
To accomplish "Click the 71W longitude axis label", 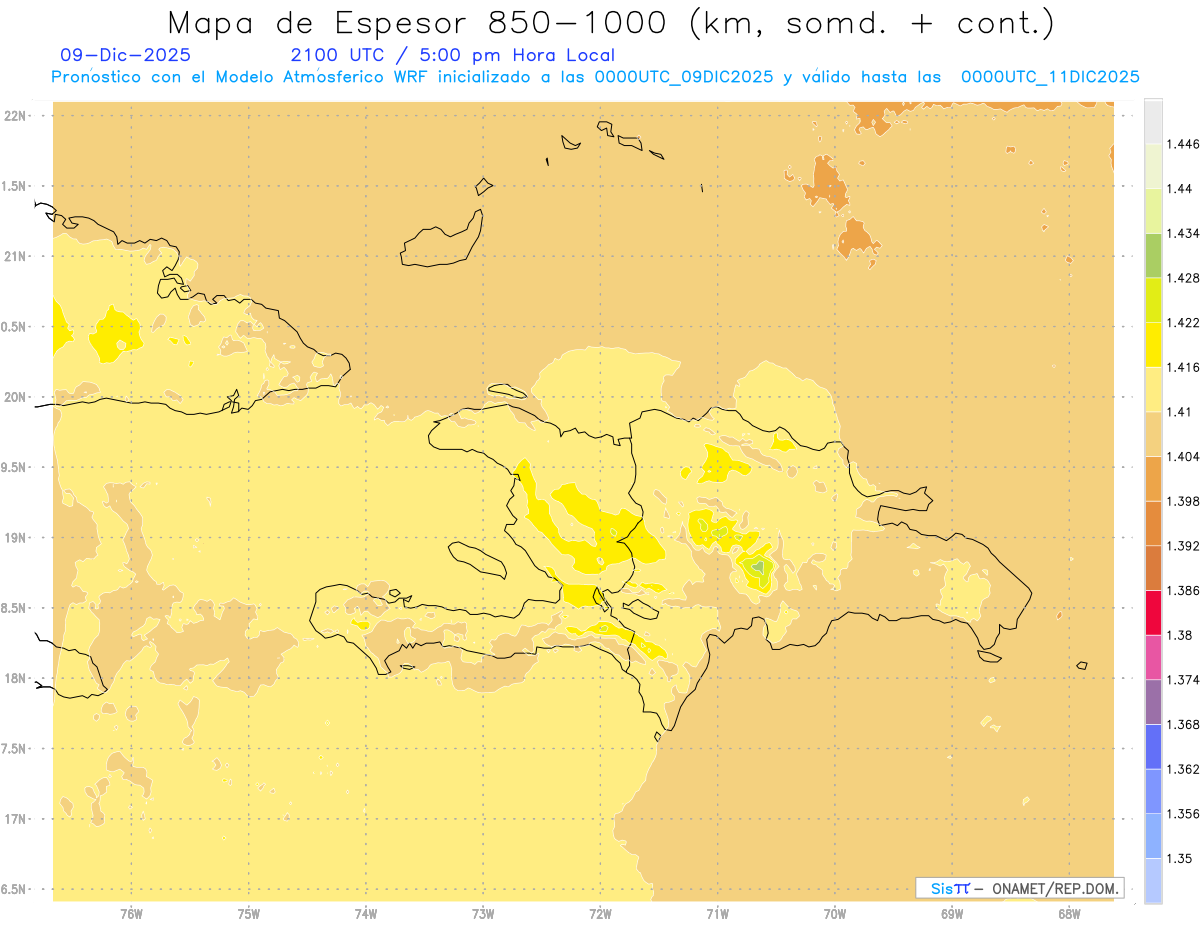I will (x=717, y=913).
